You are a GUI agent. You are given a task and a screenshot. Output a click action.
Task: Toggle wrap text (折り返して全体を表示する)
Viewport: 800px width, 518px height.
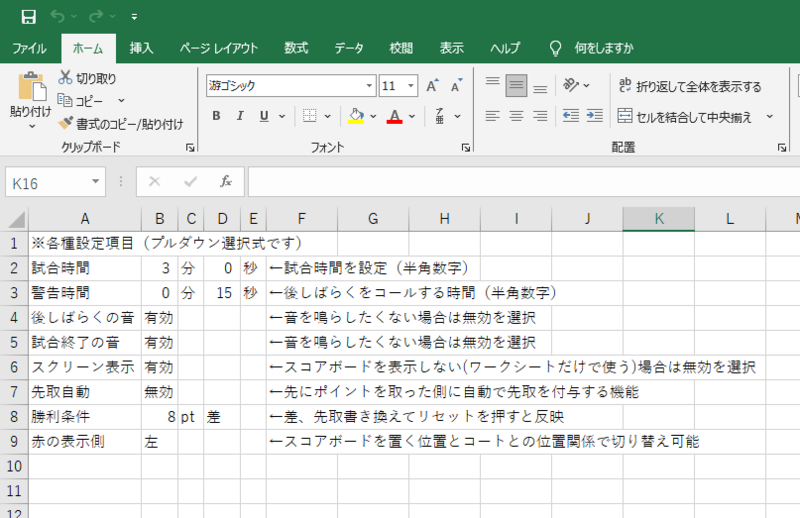[x=690, y=86]
